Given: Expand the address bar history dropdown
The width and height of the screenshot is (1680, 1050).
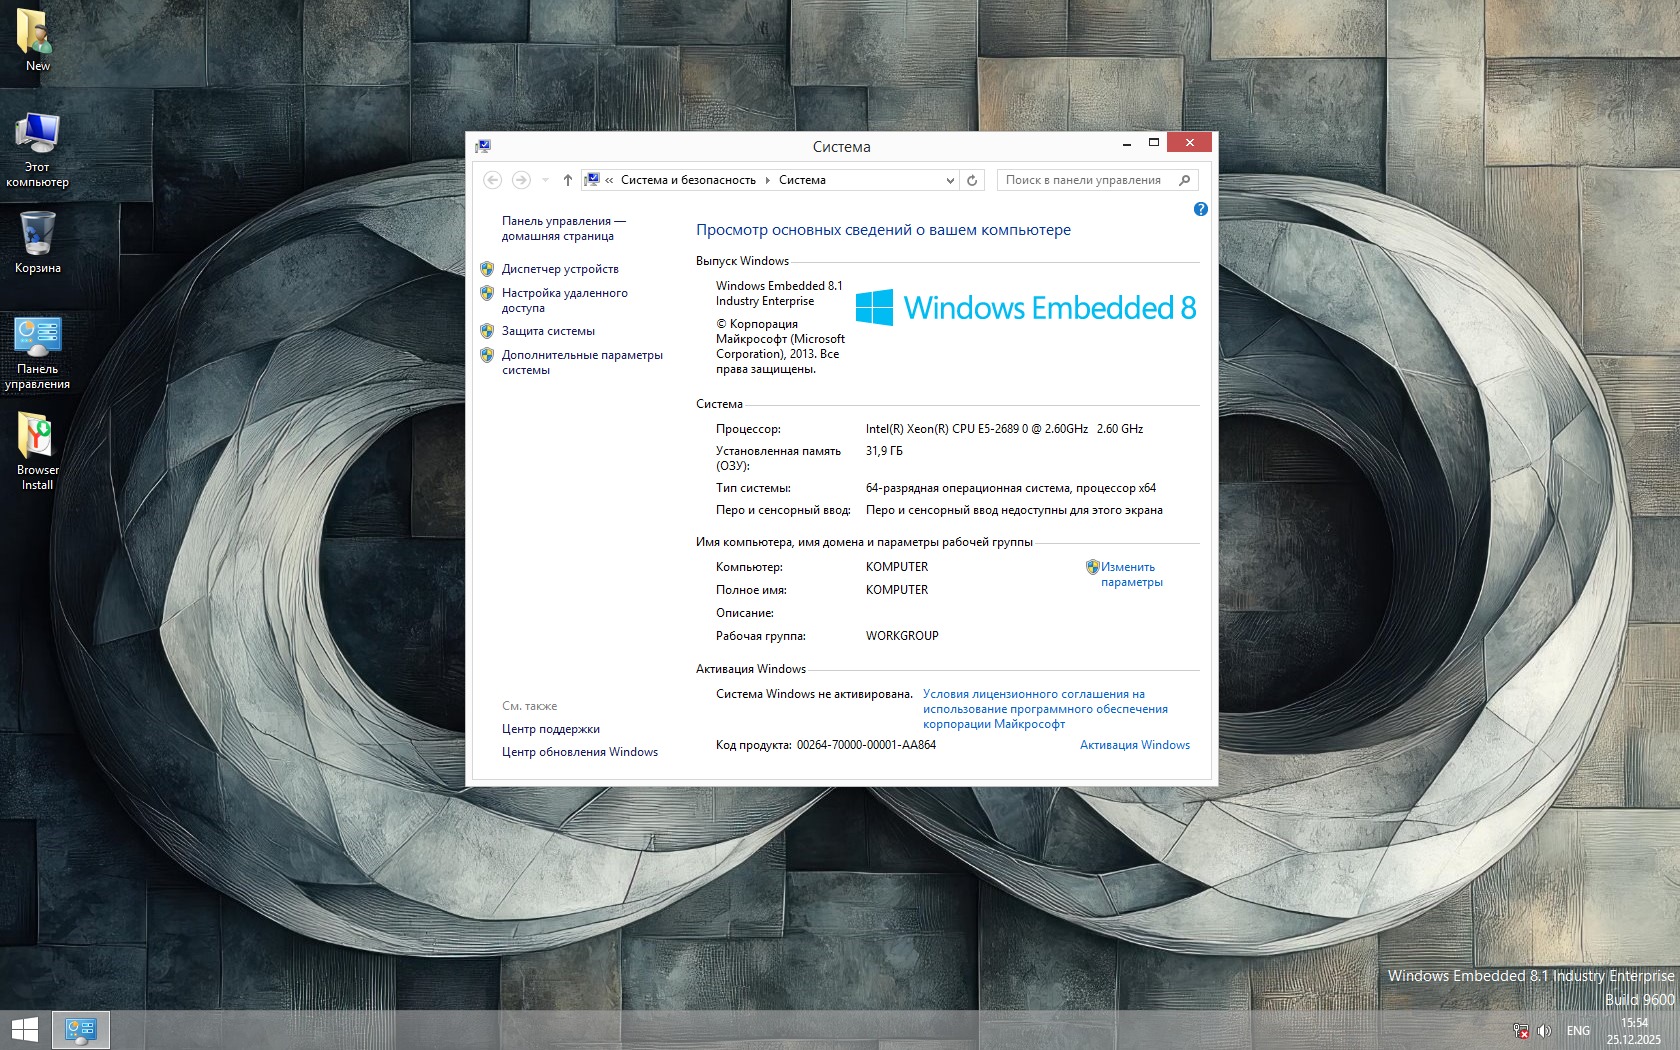Looking at the screenshot, I should [x=949, y=180].
